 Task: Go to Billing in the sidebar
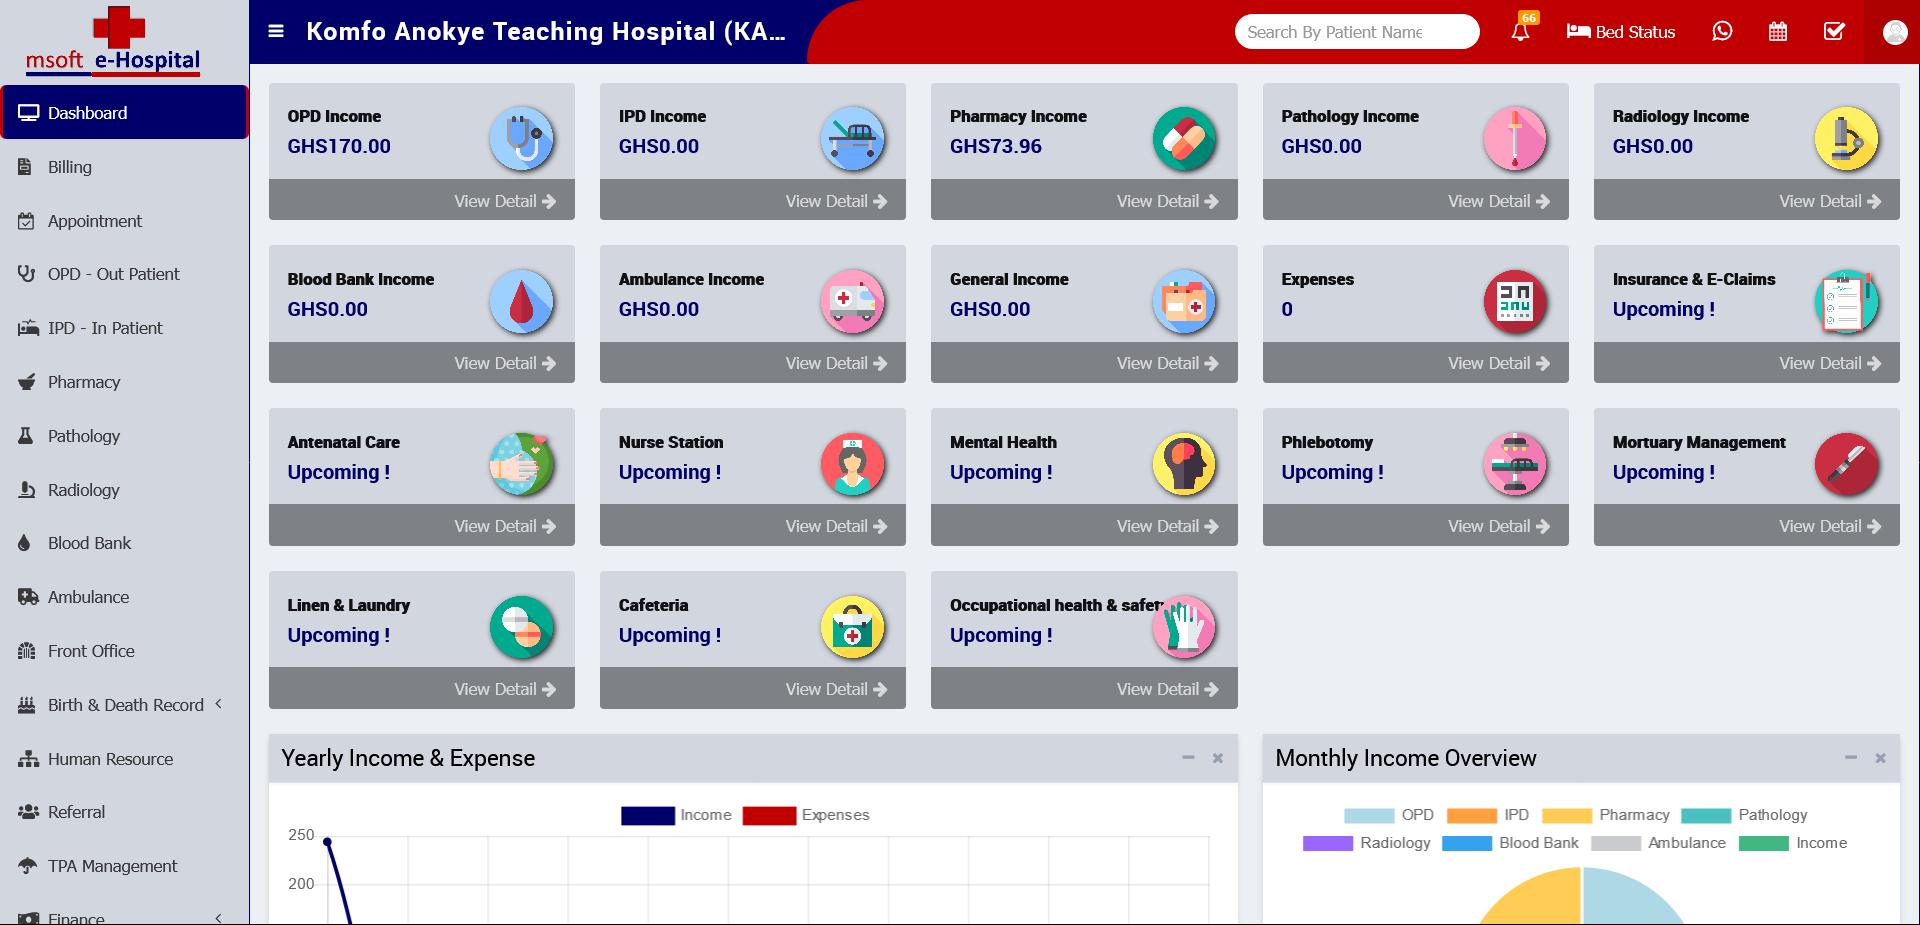[124, 167]
